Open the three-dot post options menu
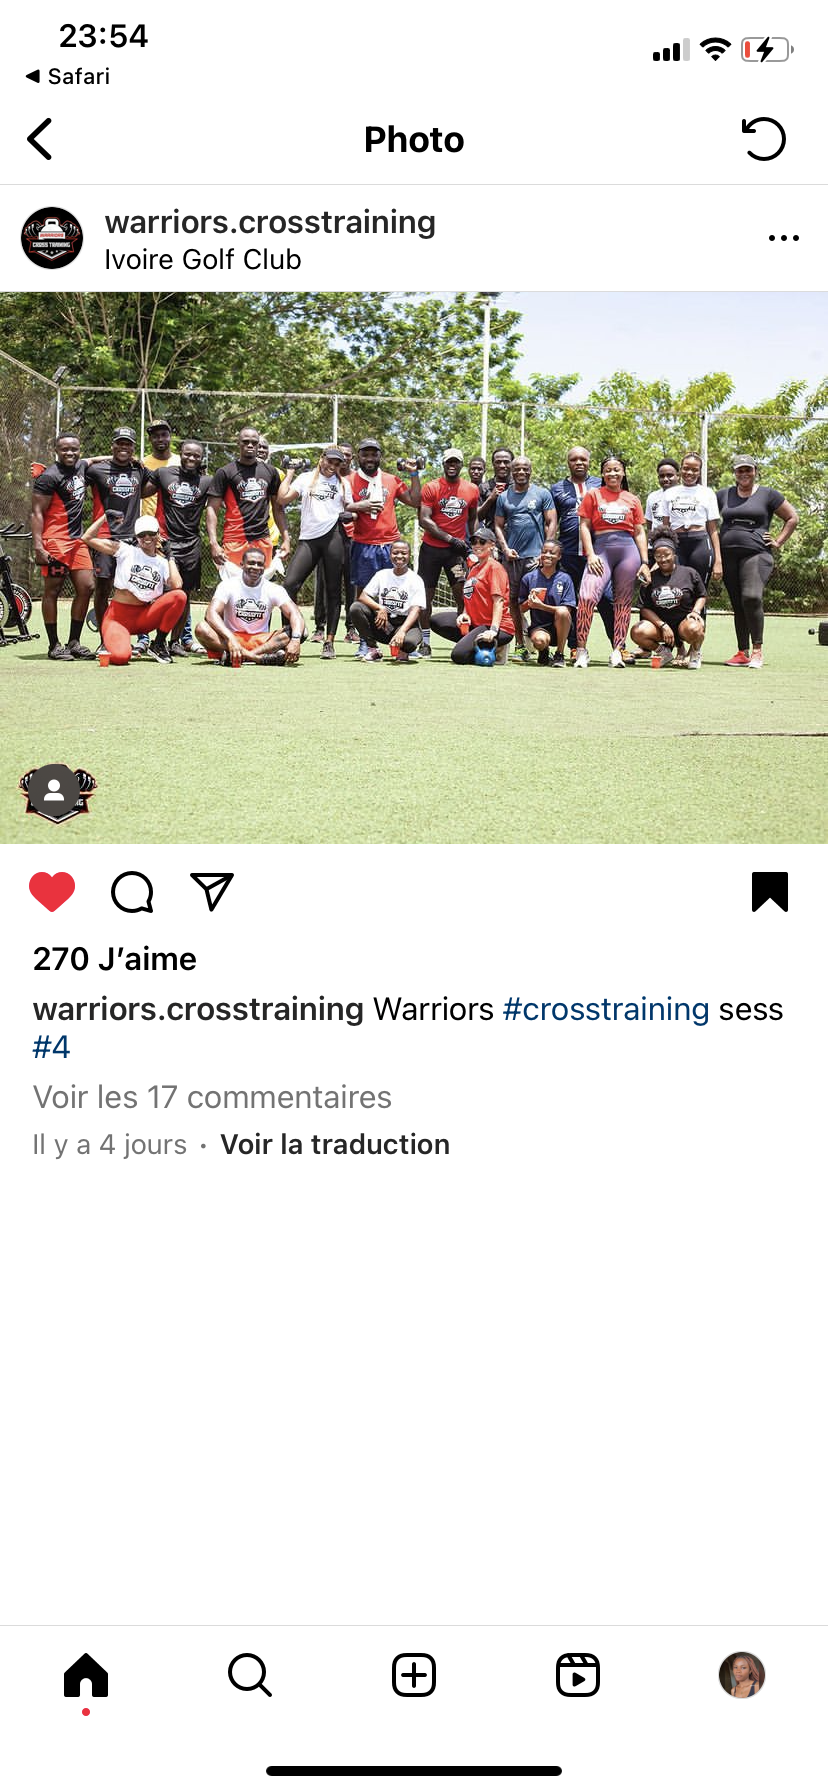Viewport: 828px width, 1792px height. click(784, 238)
